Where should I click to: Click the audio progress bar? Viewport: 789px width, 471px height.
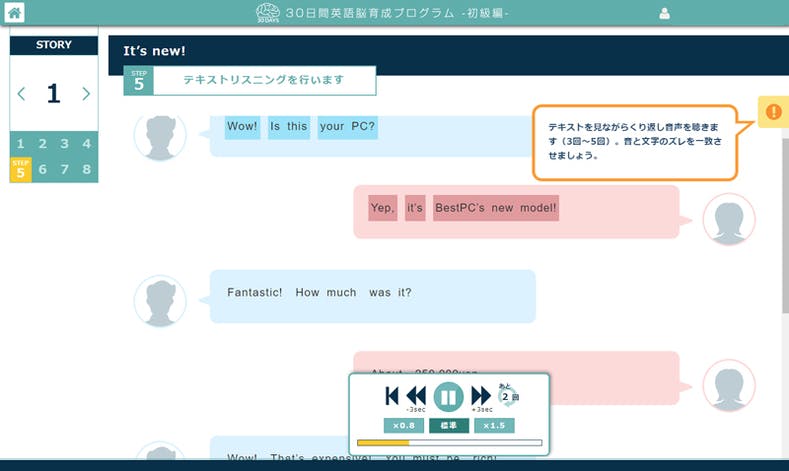click(449, 442)
